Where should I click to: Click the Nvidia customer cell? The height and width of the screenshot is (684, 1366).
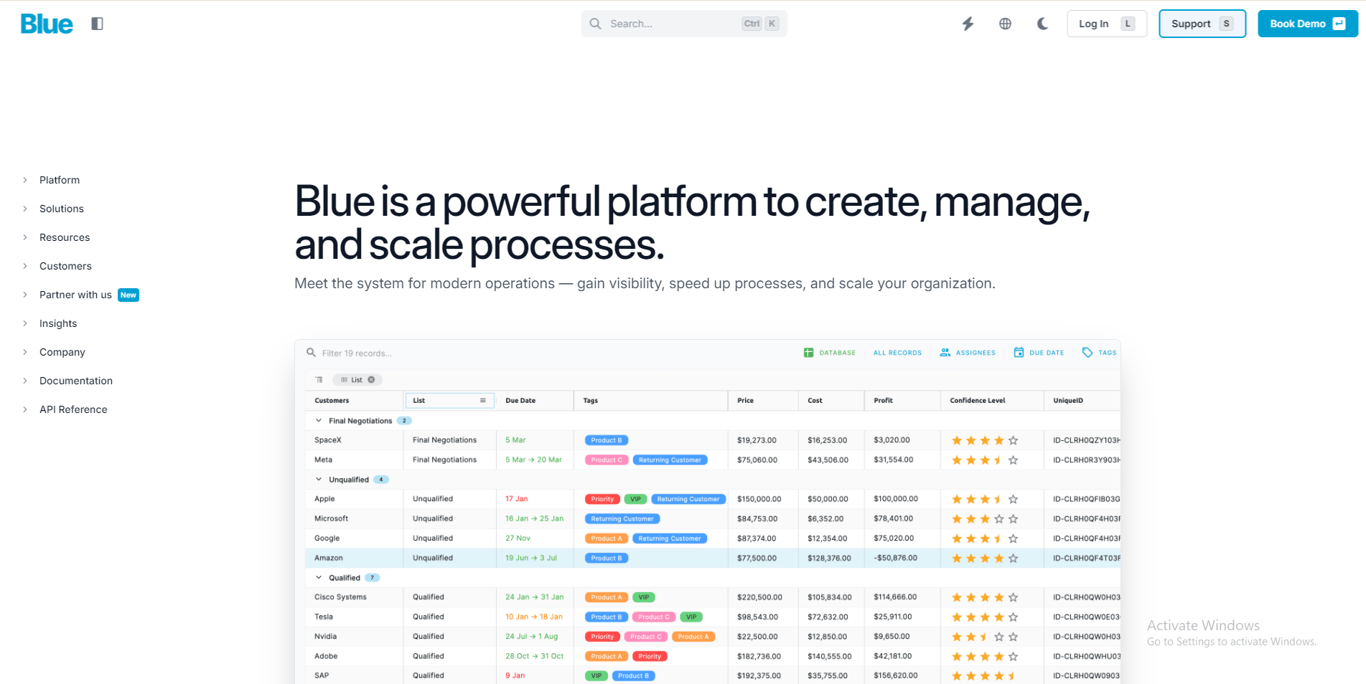325,636
